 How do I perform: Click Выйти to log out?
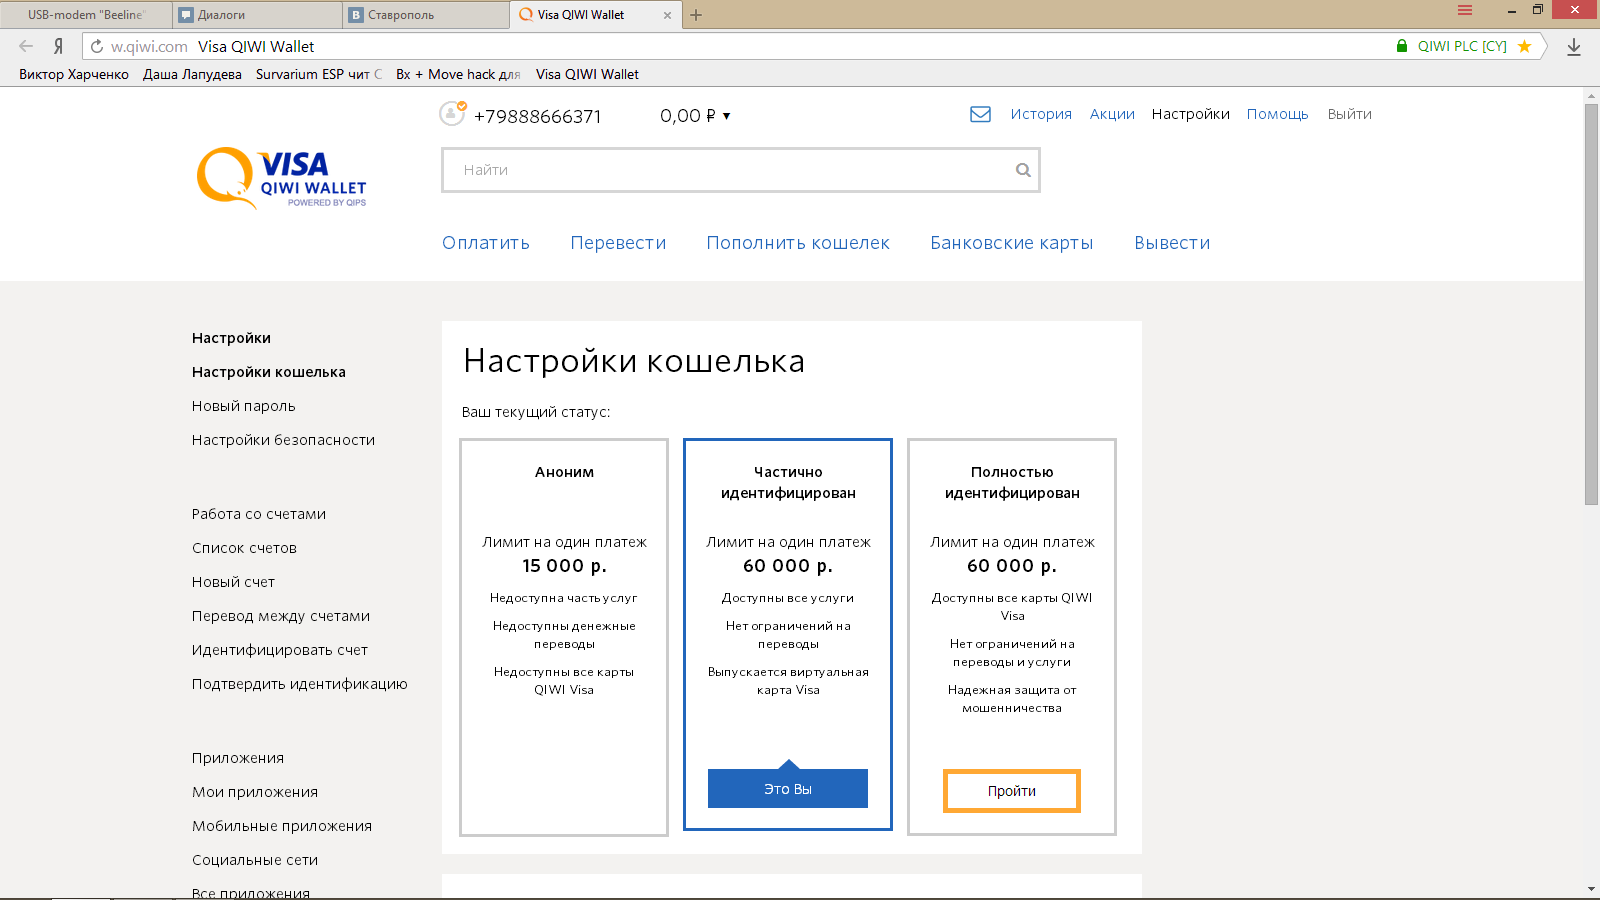point(1349,114)
